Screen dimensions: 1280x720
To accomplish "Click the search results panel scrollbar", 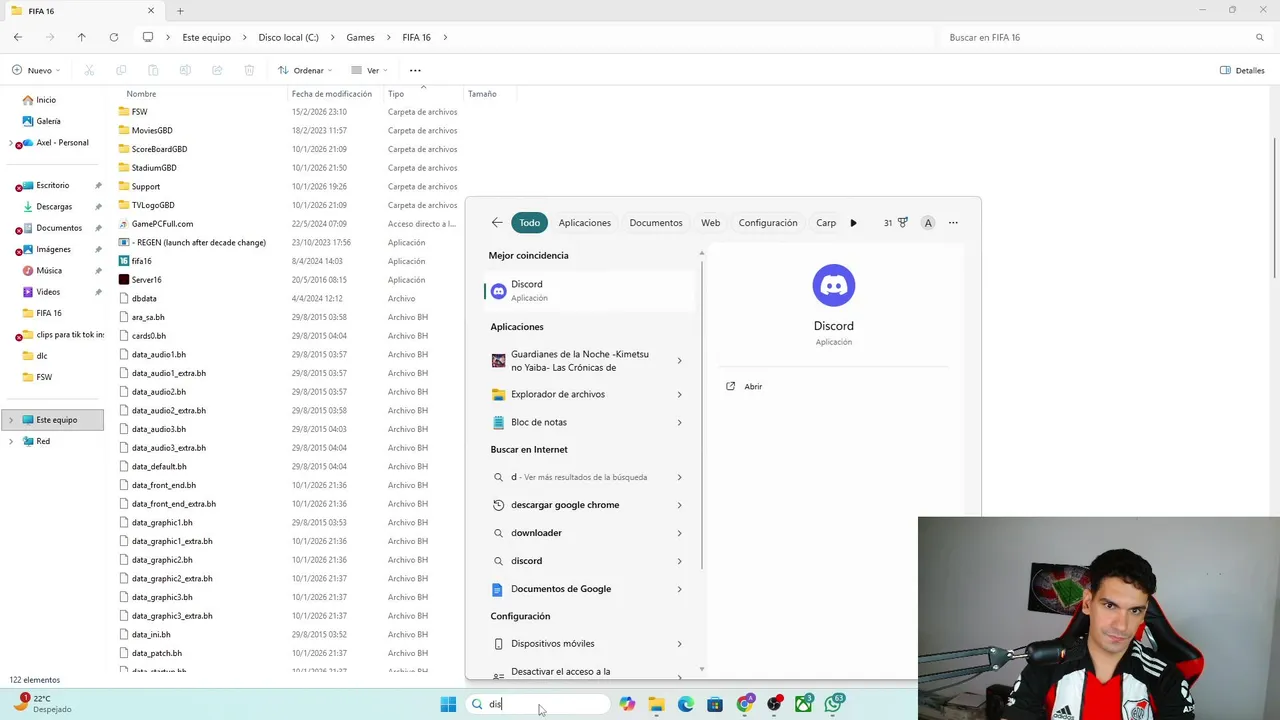I will (x=701, y=414).
